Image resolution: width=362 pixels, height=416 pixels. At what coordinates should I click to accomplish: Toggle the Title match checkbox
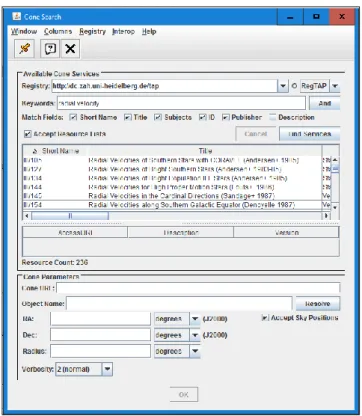click(127, 117)
